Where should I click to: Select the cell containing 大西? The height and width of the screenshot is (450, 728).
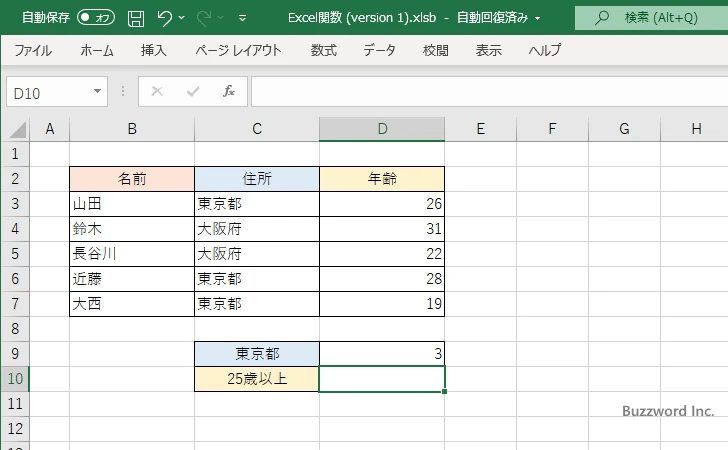click(x=132, y=304)
